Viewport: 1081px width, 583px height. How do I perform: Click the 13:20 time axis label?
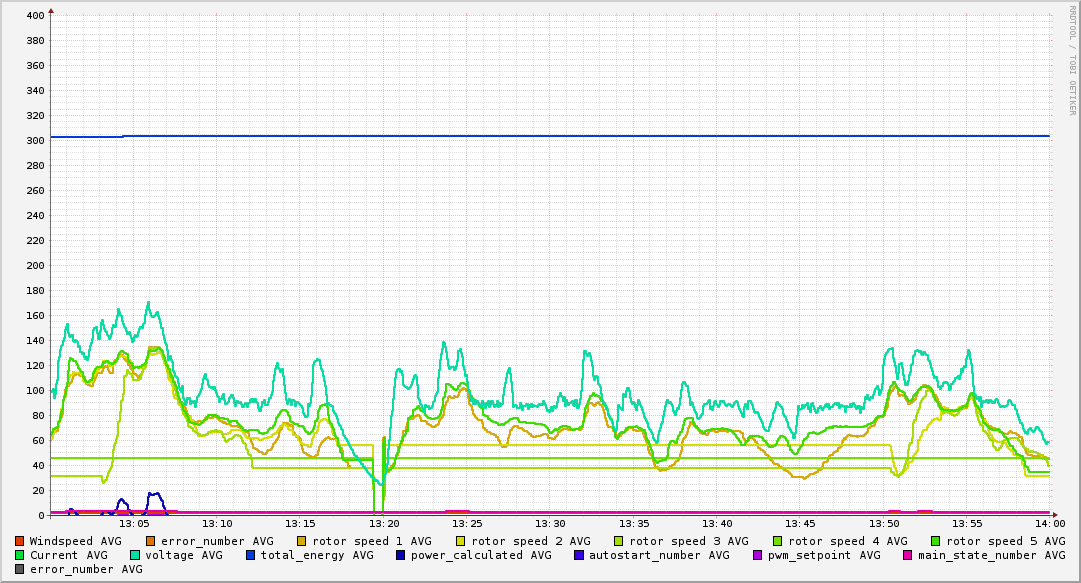pyautogui.click(x=385, y=524)
